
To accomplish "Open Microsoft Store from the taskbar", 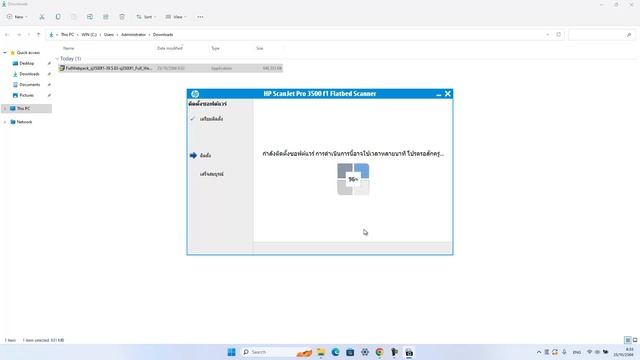I will pos(350,352).
